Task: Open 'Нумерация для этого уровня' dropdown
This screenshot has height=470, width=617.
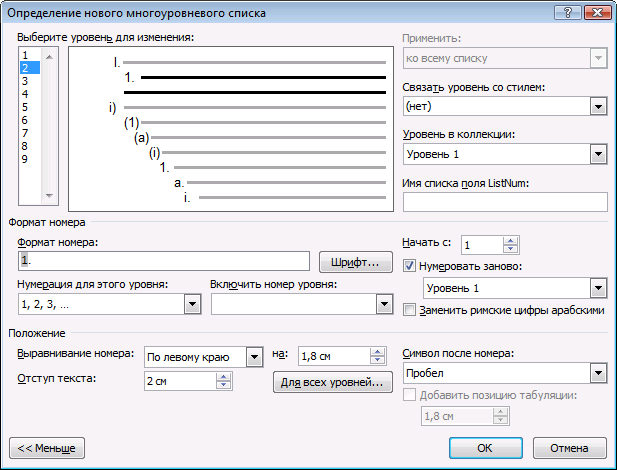Action: (192, 304)
